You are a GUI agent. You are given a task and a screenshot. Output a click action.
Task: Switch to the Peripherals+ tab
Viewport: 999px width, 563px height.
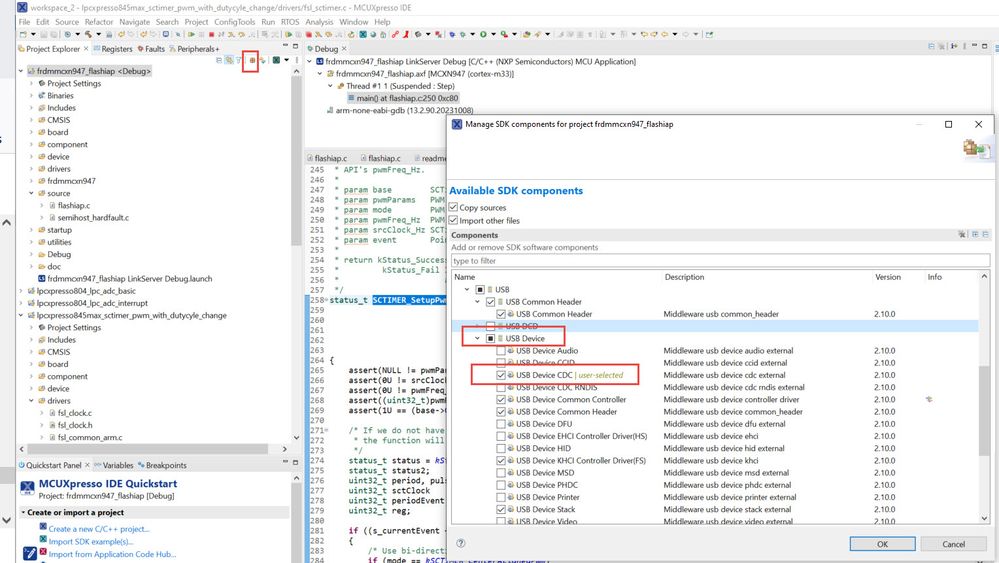click(x=194, y=48)
